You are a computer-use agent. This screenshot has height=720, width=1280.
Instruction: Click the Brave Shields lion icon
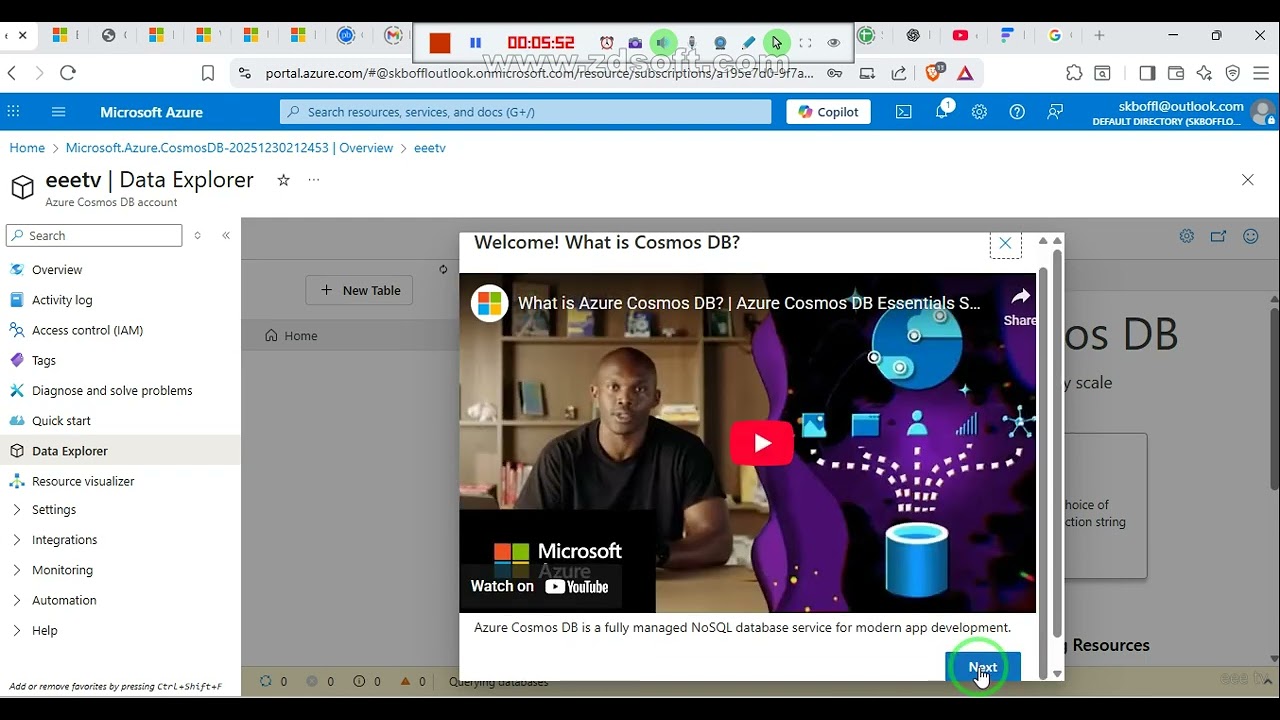click(934, 73)
